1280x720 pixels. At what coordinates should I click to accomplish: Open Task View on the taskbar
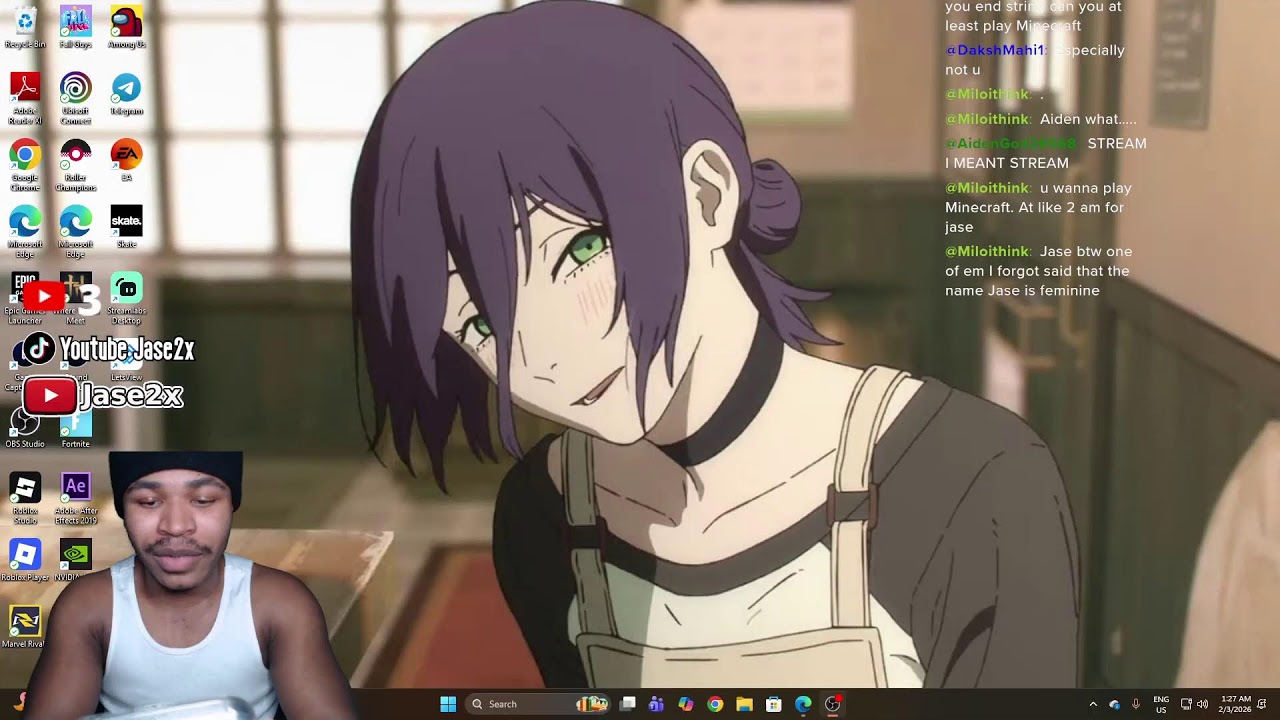(x=628, y=704)
